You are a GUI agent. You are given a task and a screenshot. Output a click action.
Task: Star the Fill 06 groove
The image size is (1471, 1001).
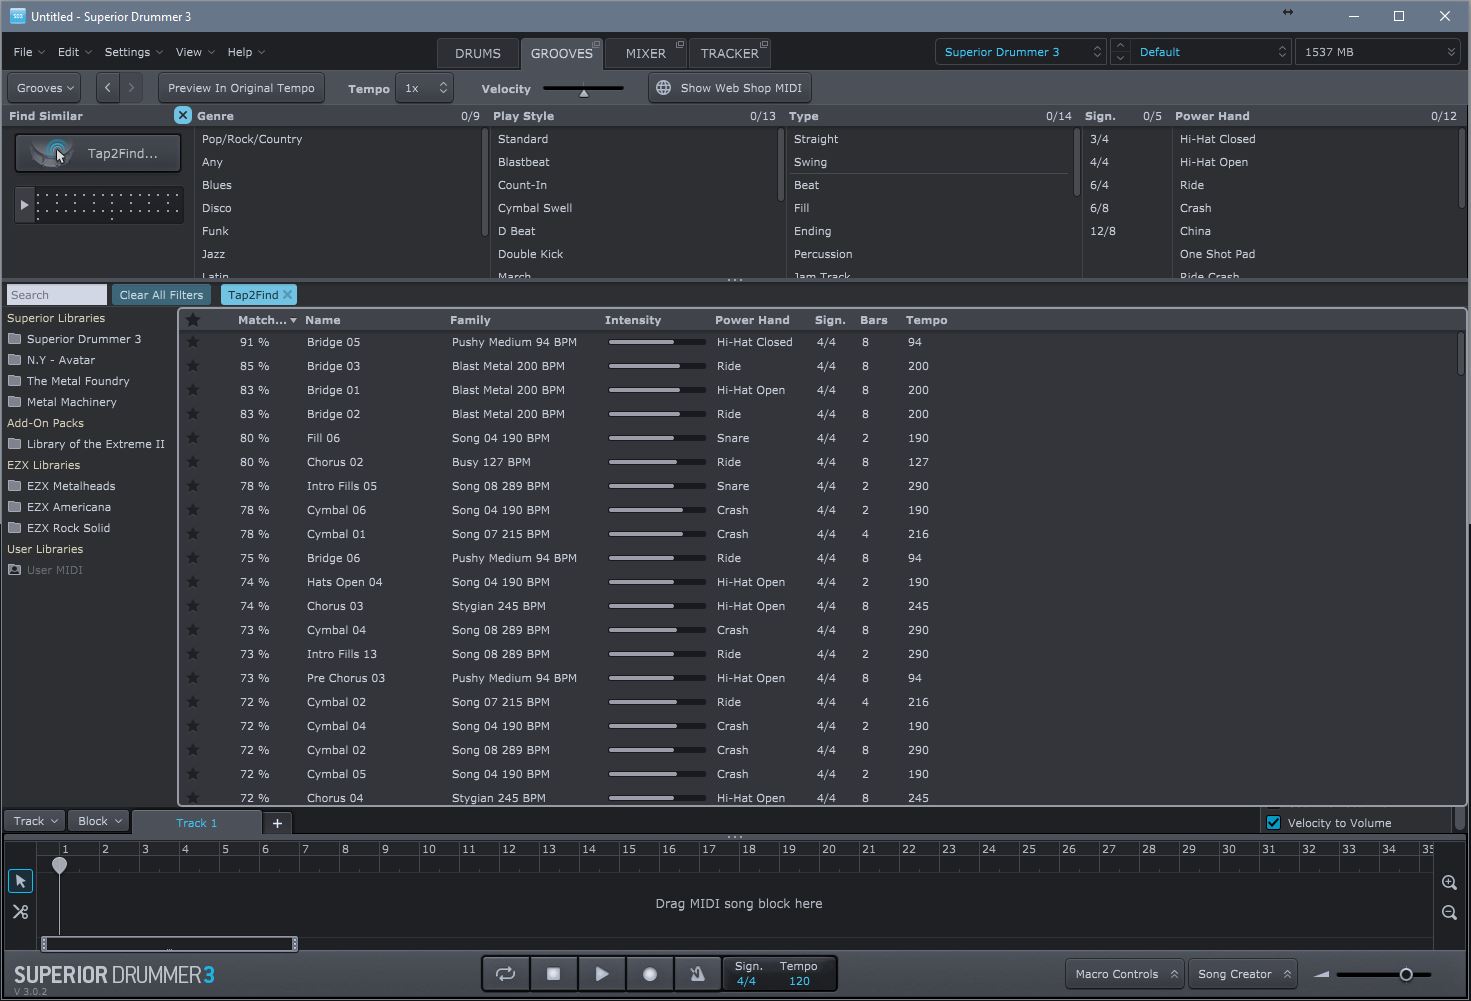(193, 438)
